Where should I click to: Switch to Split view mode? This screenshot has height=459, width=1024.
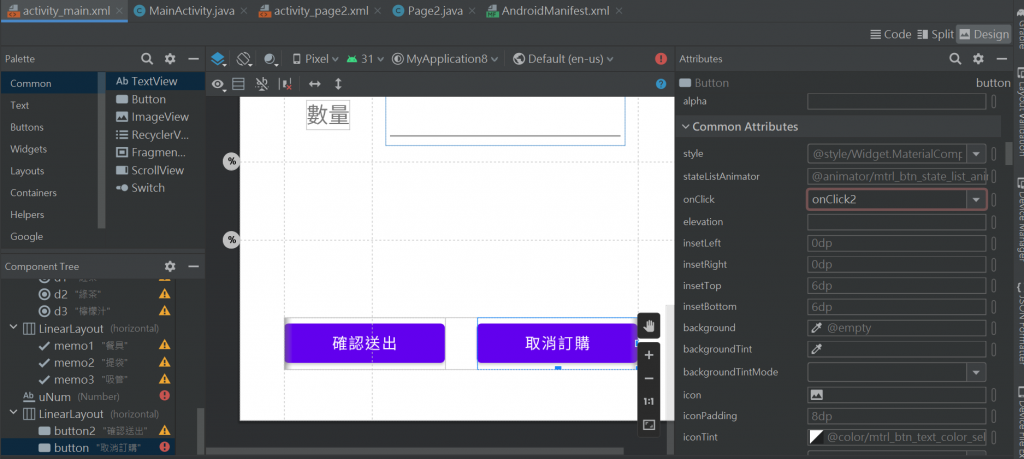tap(935, 35)
